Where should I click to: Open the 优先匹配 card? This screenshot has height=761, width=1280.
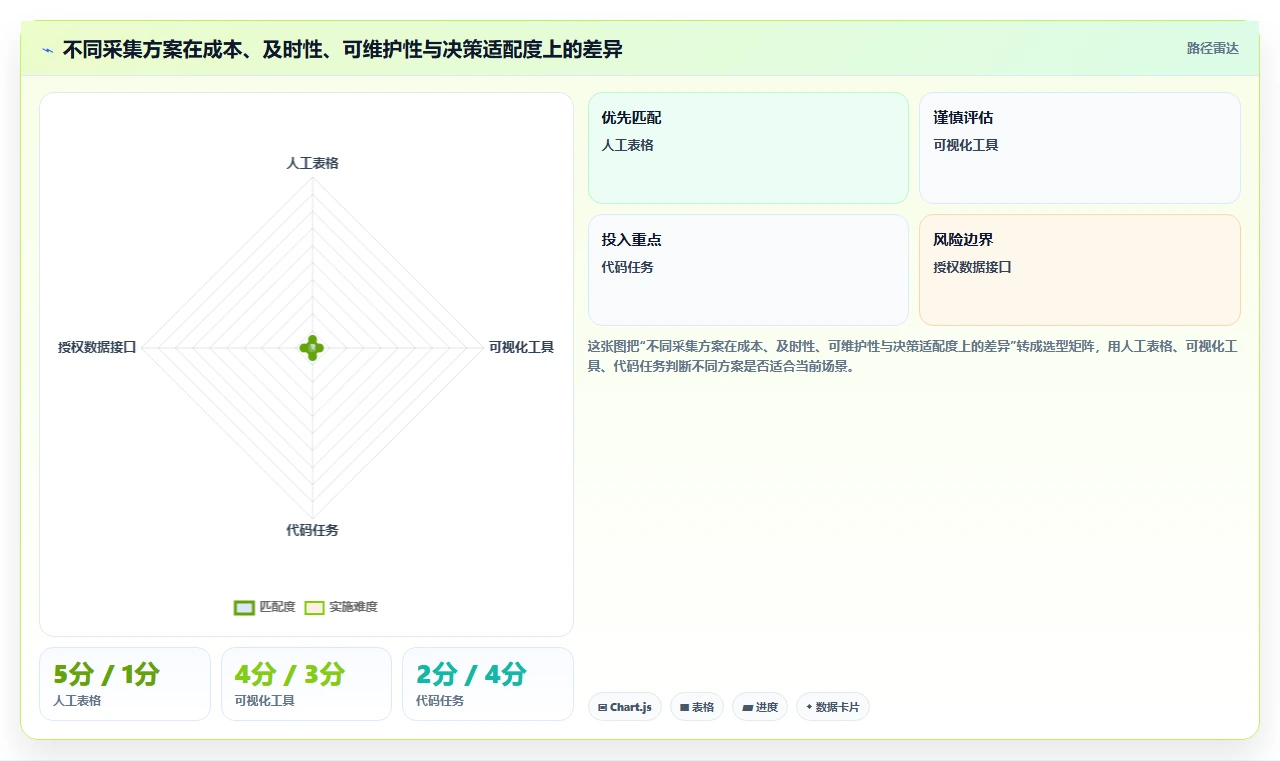point(748,148)
